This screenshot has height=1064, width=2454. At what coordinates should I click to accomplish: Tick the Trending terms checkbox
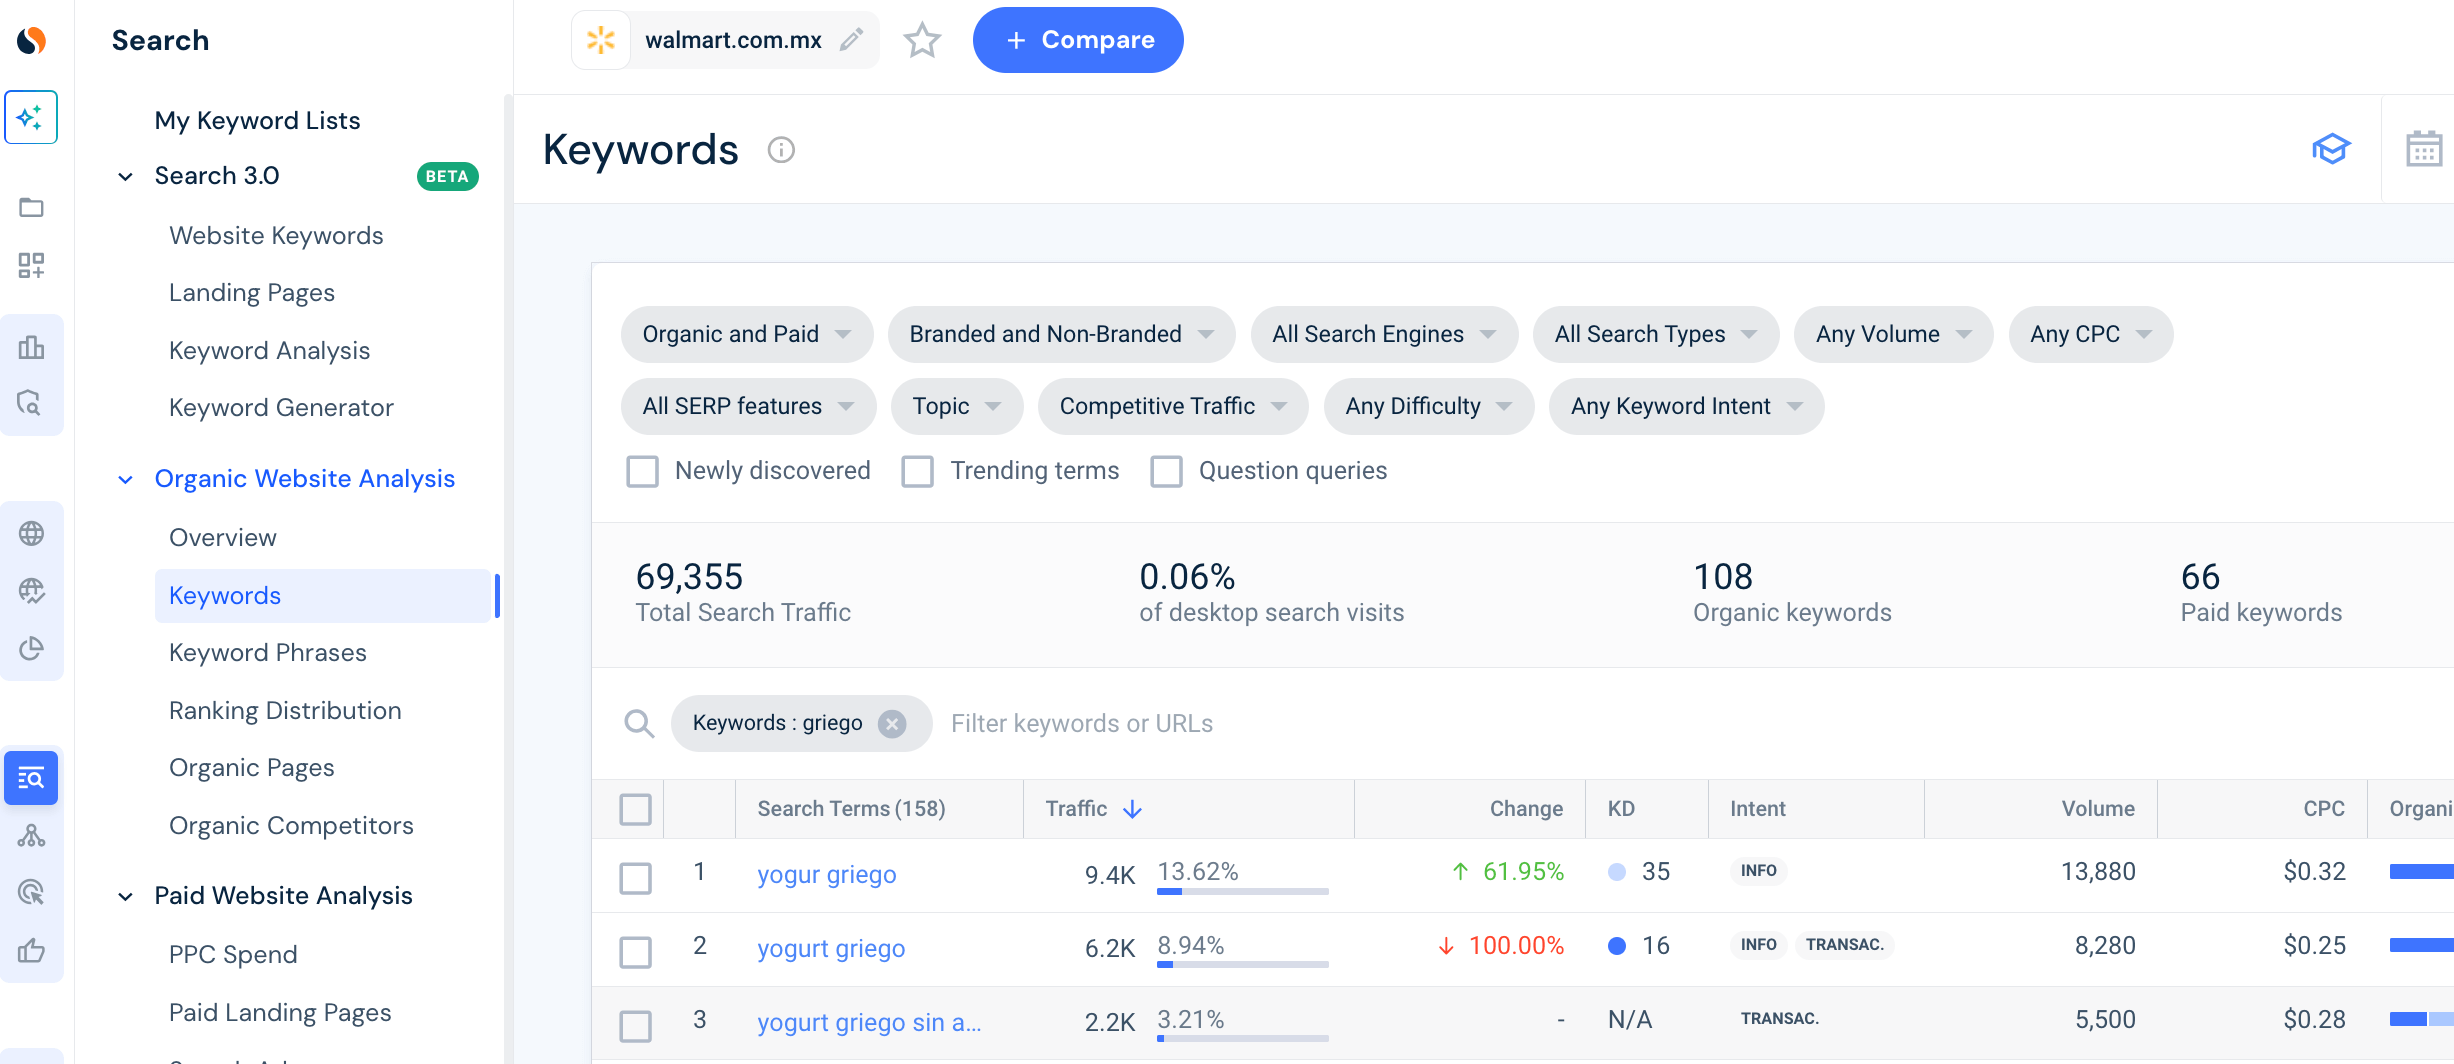pyautogui.click(x=917, y=471)
